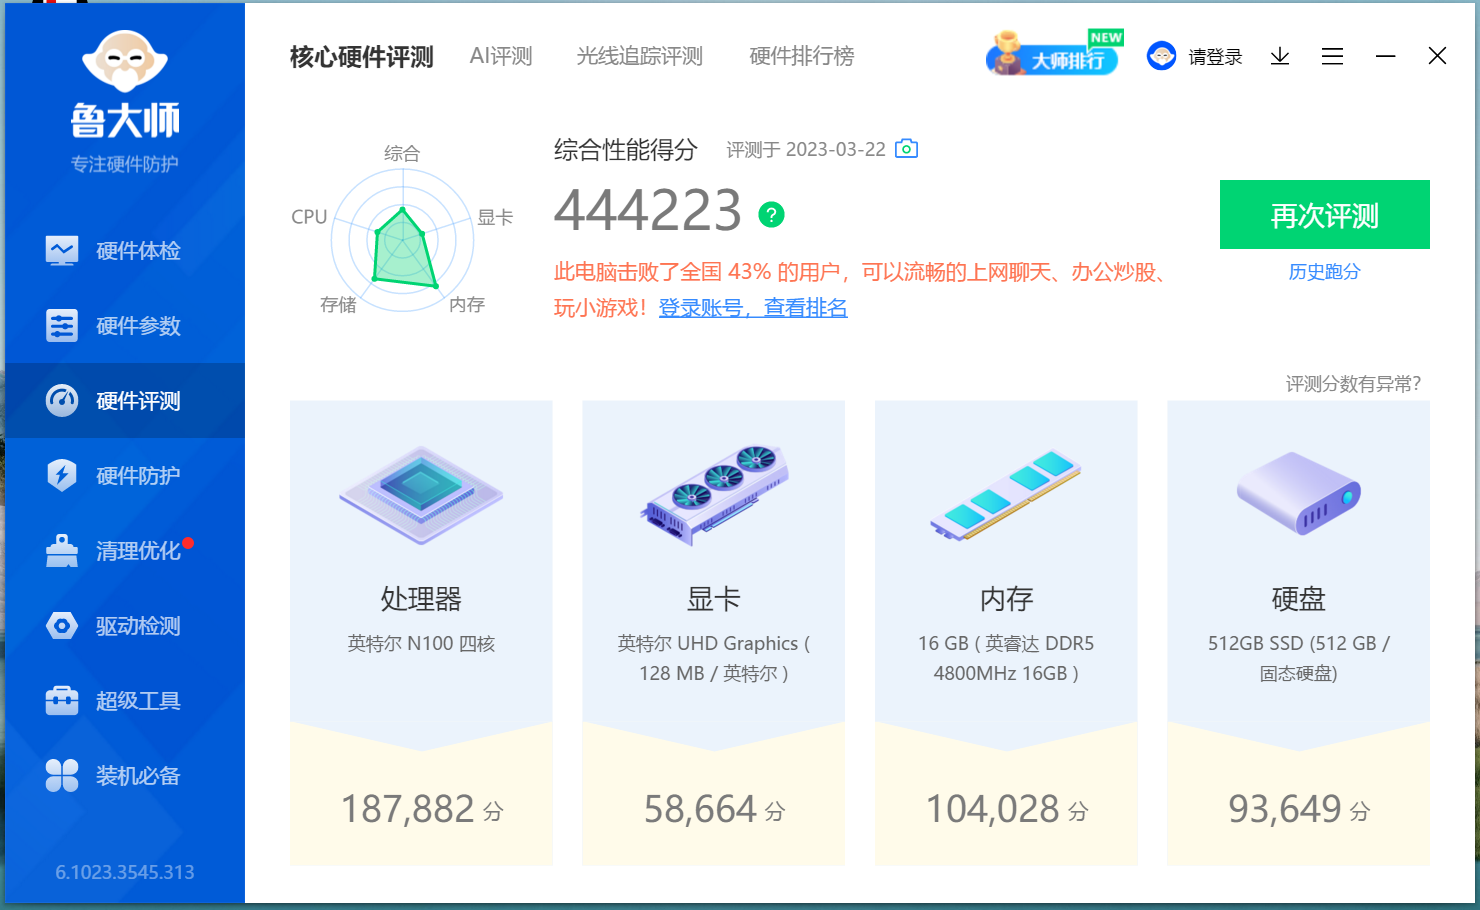Click the login avatar icon
The image size is (1480, 910).
pos(1161,56)
